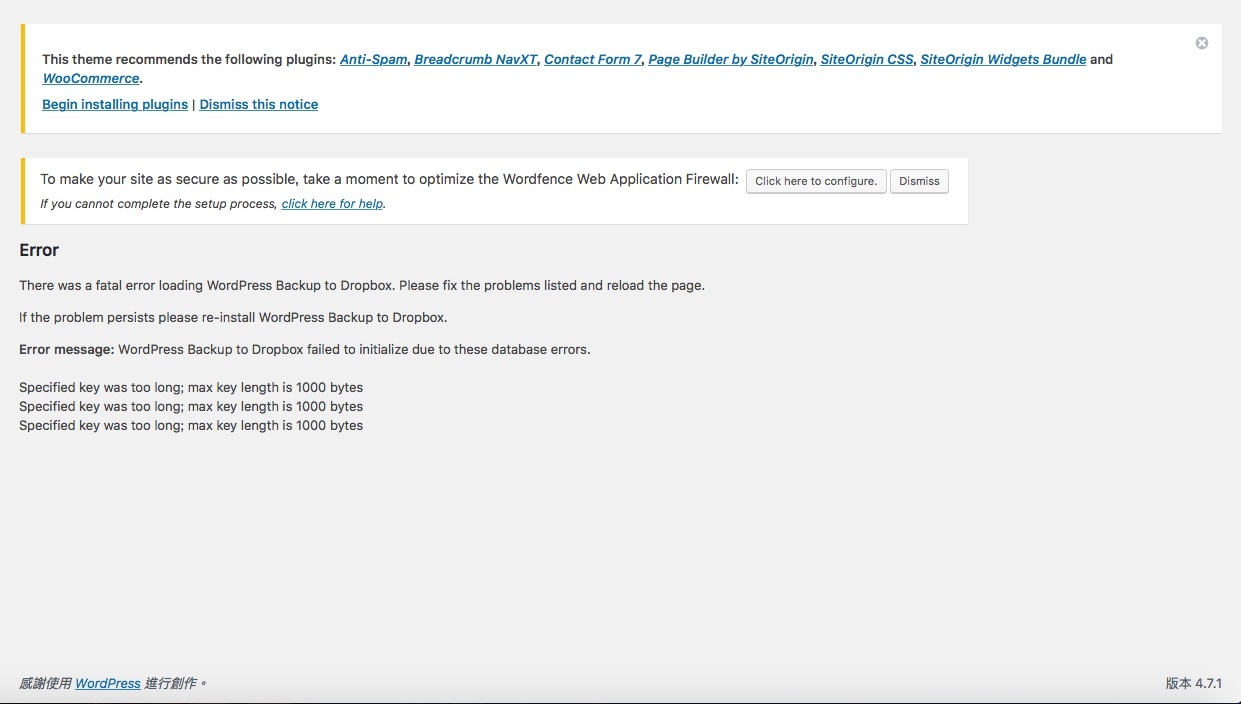The width and height of the screenshot is (1241, 704).
Task: Open the SiteOrigin Widgets Bundle link
Action: [1003, 59]
